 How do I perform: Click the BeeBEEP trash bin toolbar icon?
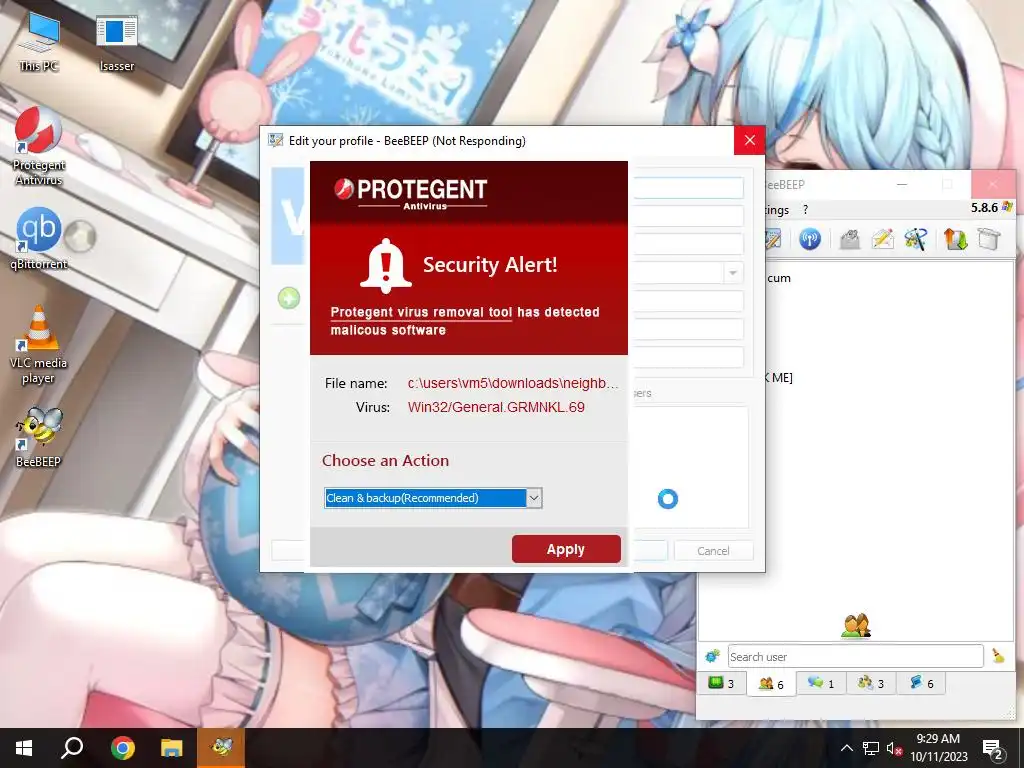(989, 239)
